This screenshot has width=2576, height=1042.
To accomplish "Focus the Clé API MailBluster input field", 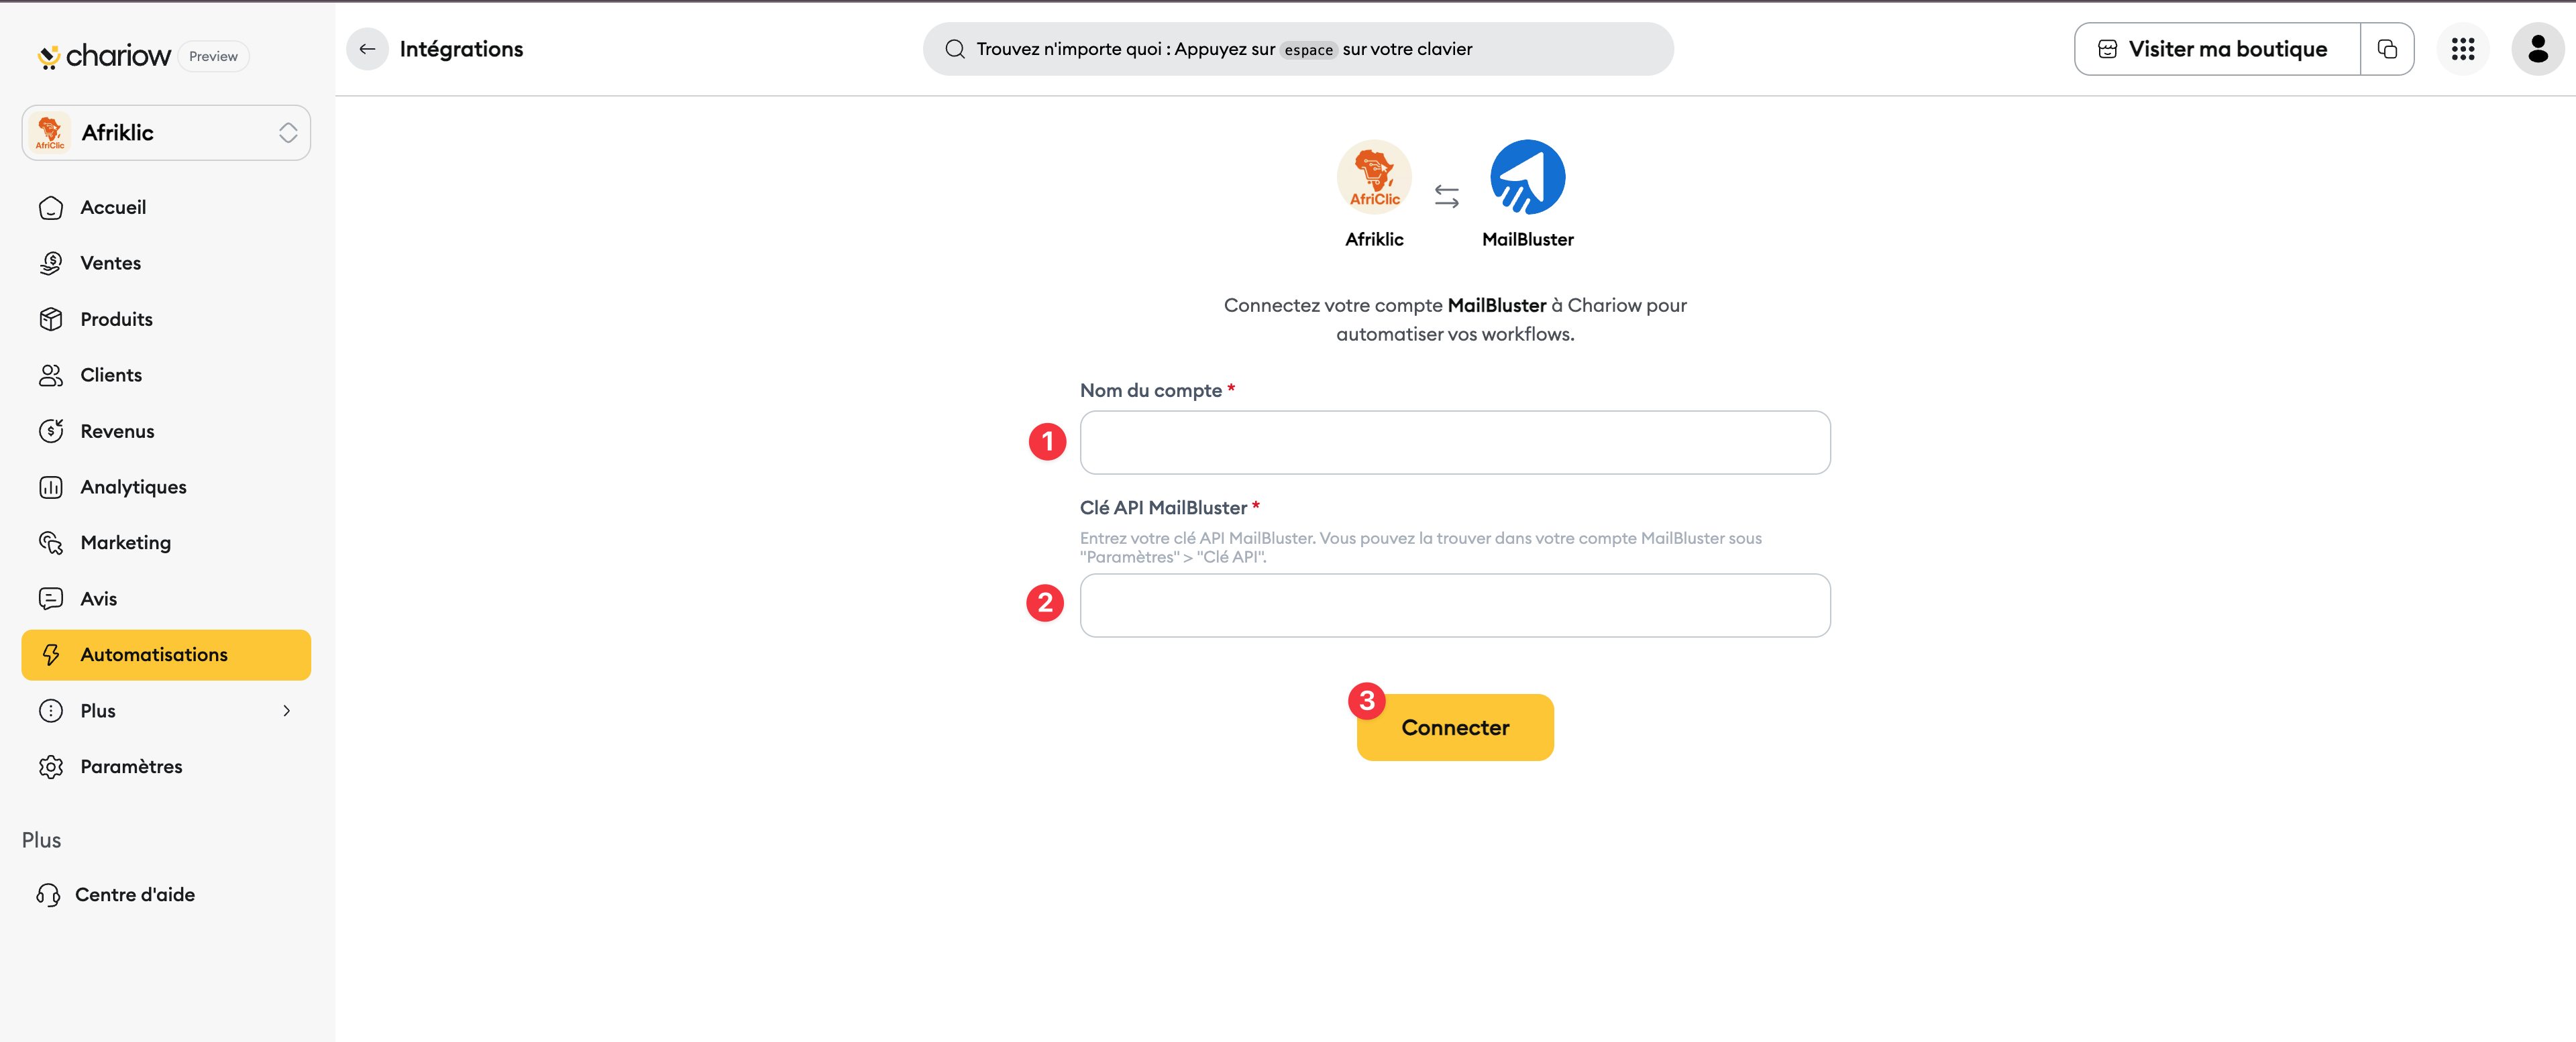I will coord(1455,605).
